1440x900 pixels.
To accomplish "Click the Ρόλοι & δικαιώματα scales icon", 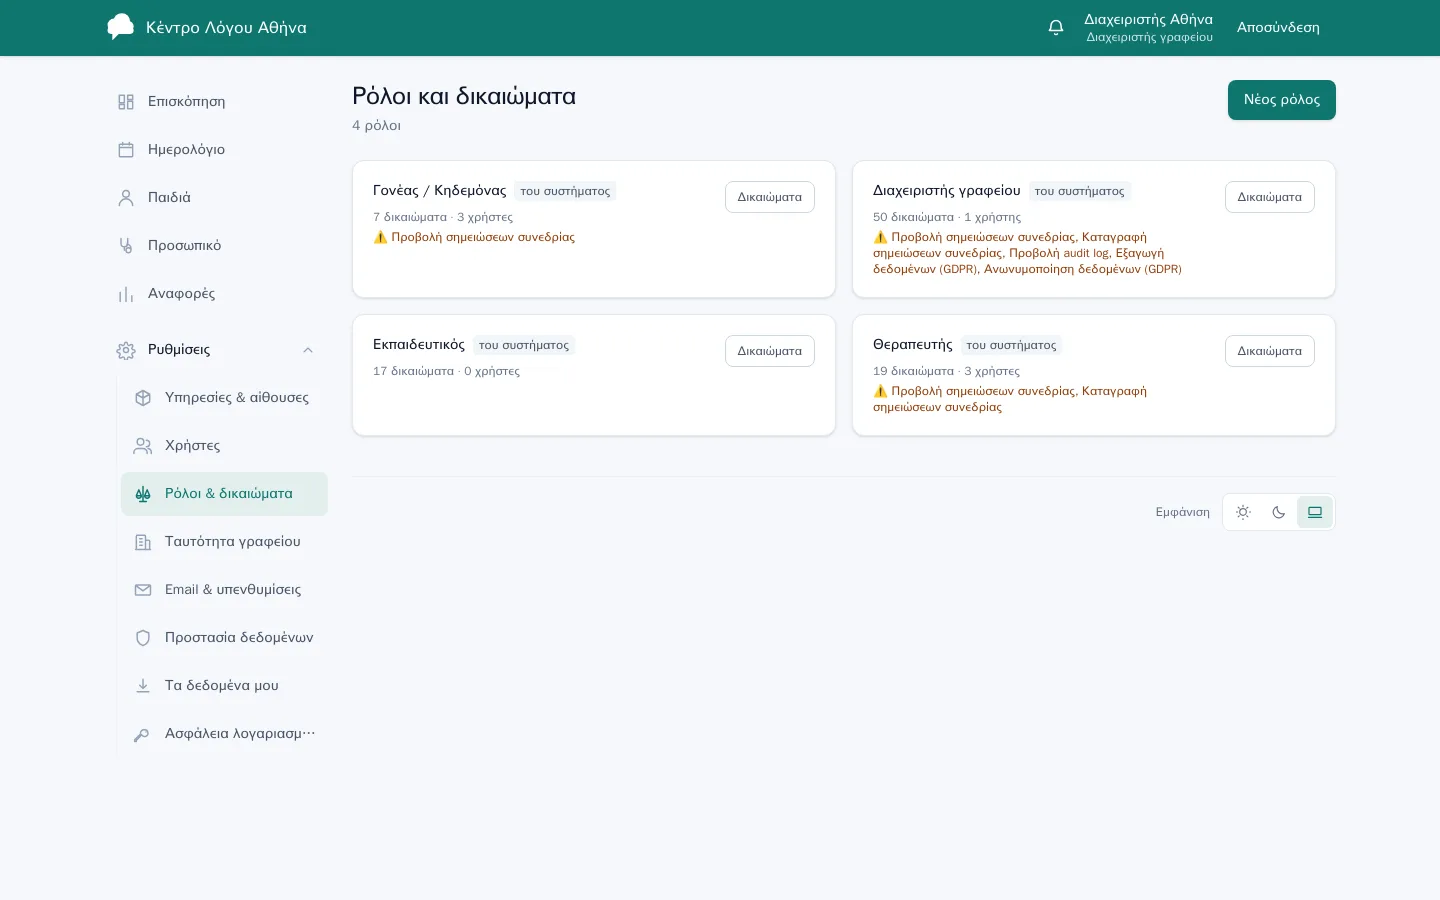I will 143,494.
